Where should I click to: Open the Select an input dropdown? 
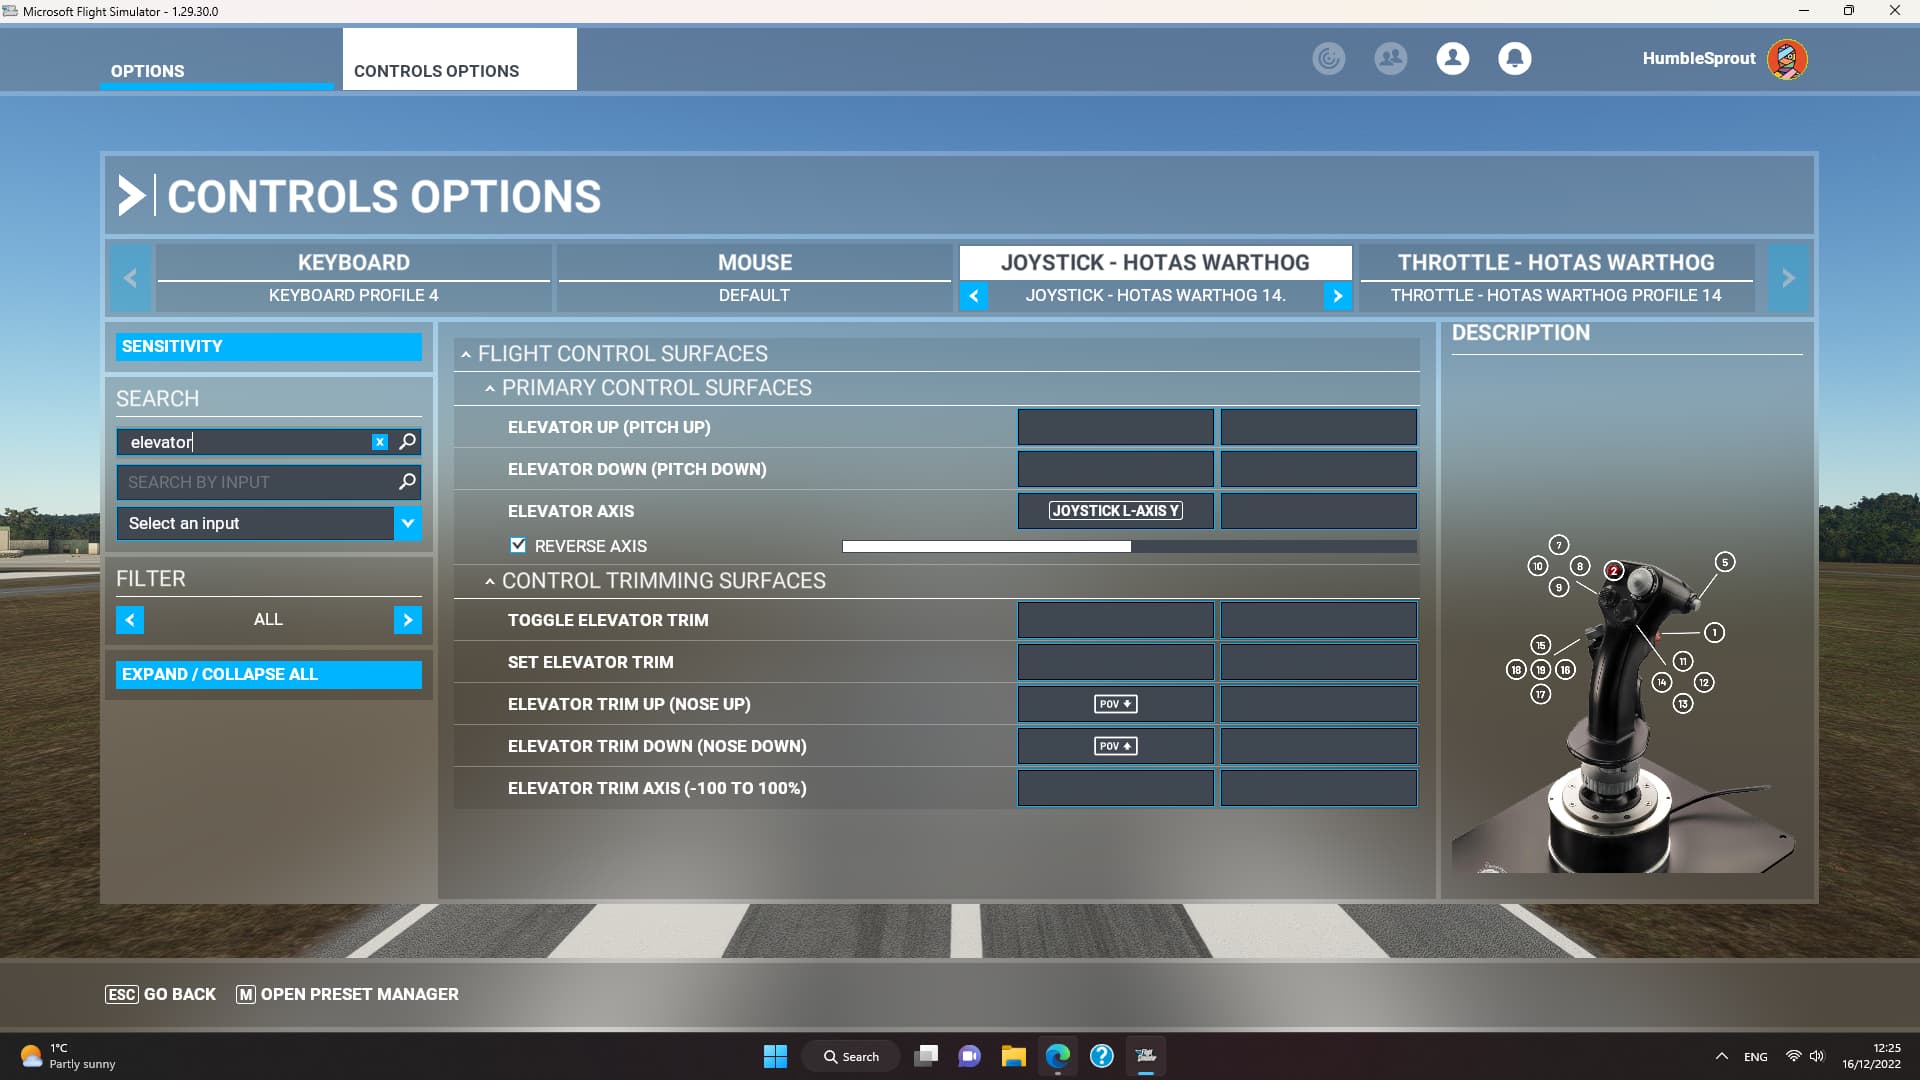[407, 523]
